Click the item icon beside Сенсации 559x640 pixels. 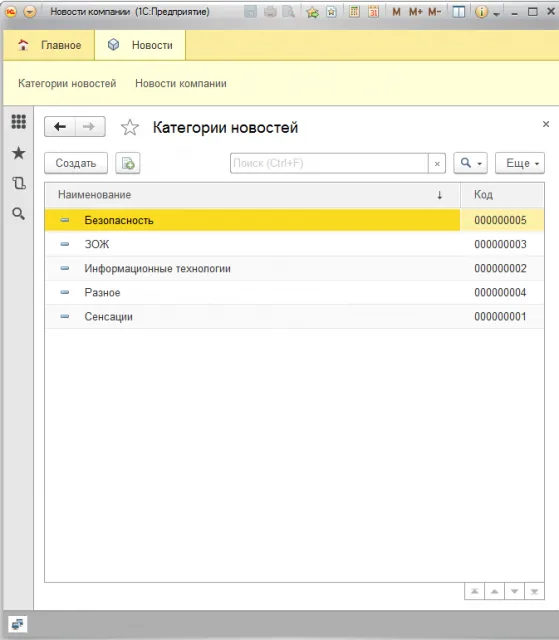tap(65, 316)
